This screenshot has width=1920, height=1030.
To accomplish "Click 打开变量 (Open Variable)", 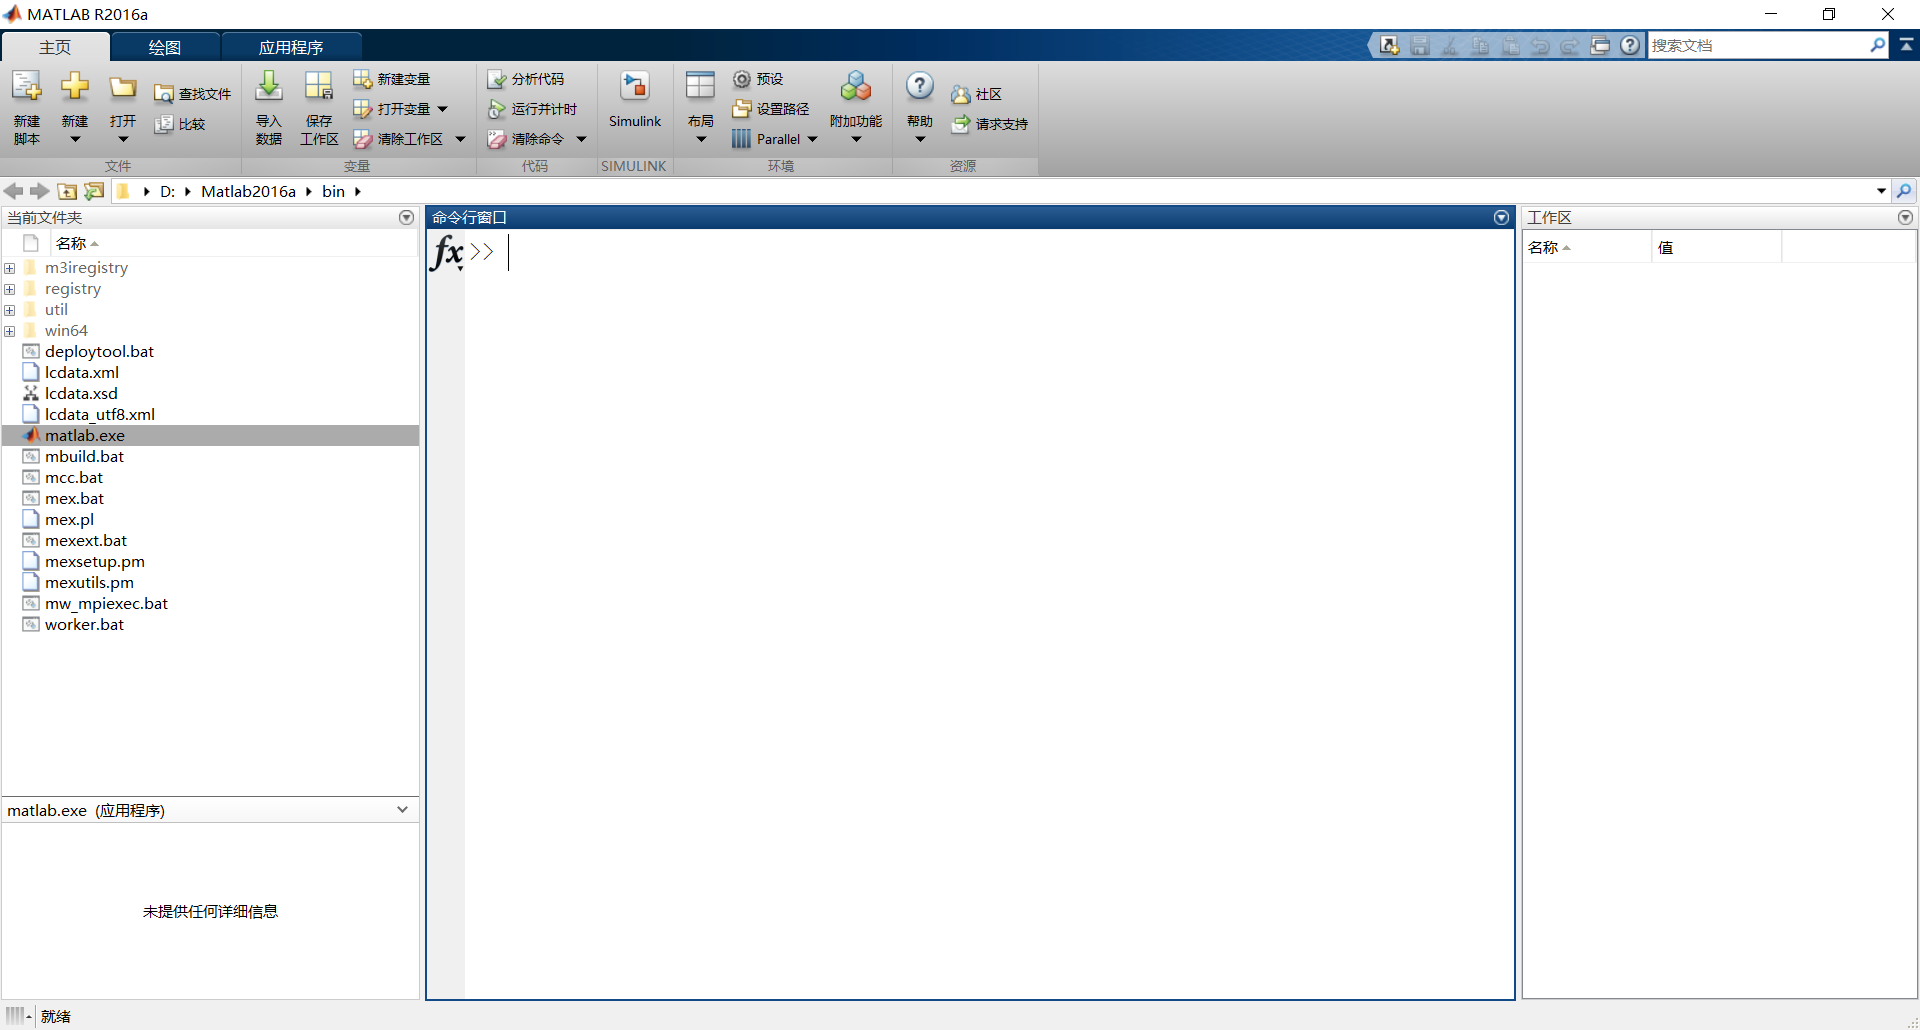I will point(392,109).
